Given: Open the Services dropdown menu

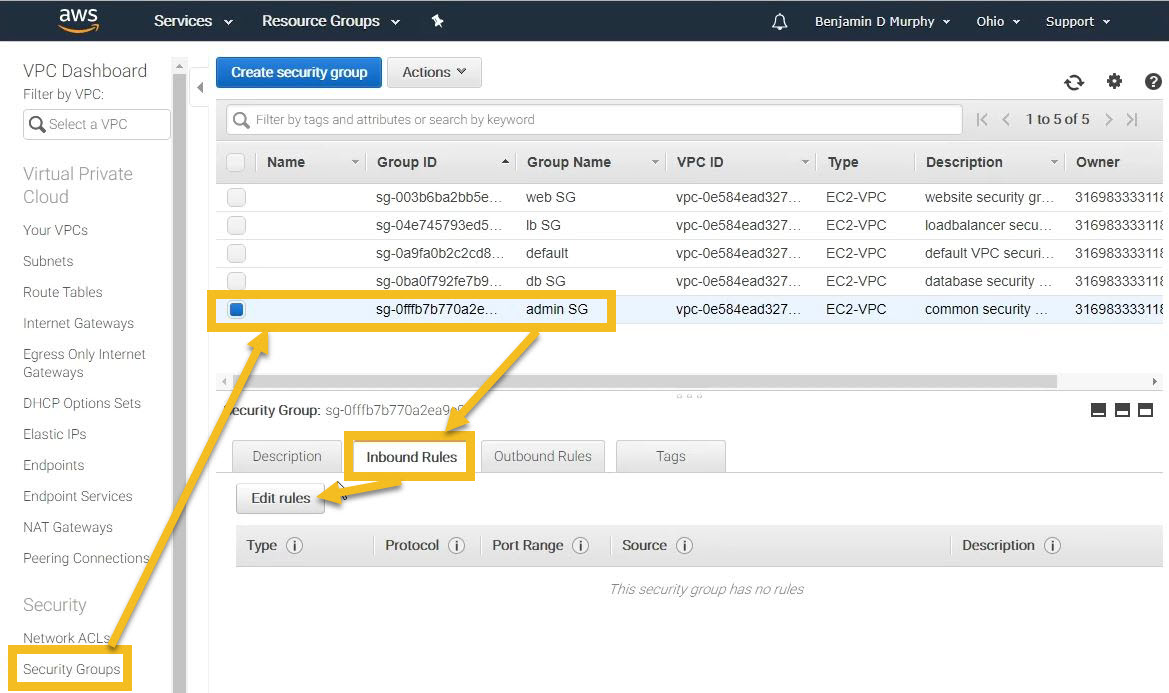Looking at the screenshot, I should pyautogui.click(x=193, y=21).
